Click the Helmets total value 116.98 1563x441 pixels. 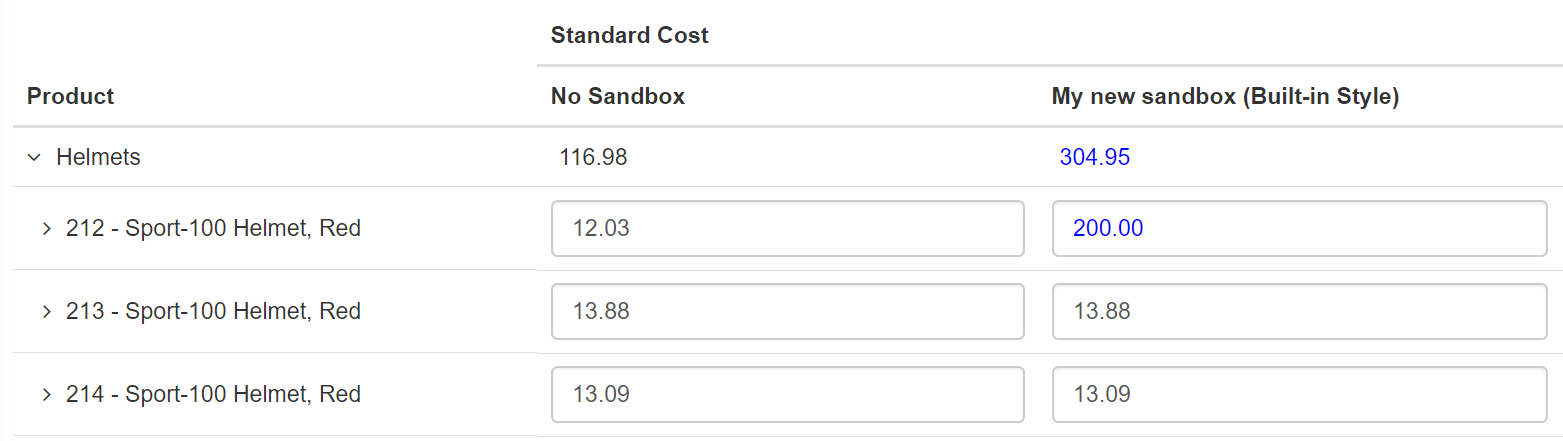point(594,157)
